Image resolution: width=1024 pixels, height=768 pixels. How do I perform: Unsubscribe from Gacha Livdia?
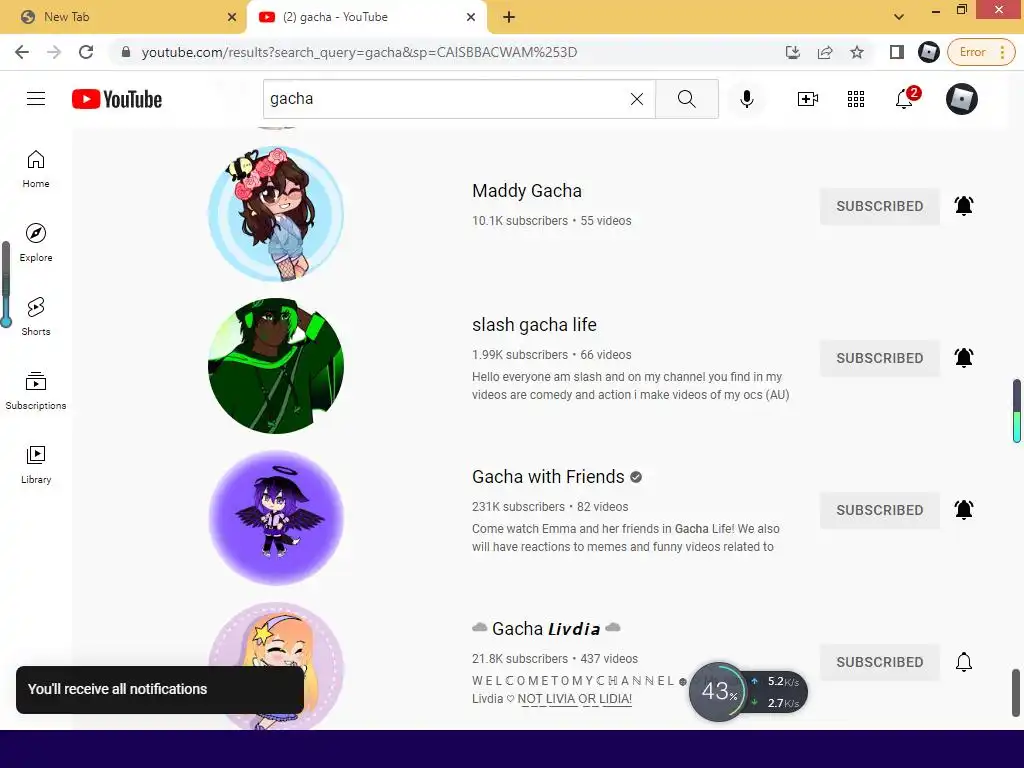(880, 662)
